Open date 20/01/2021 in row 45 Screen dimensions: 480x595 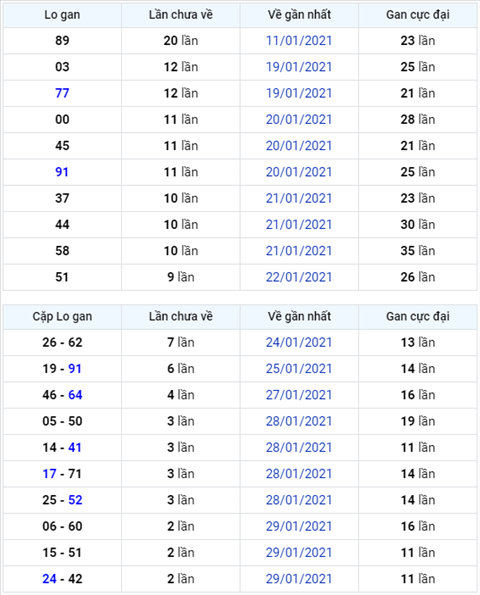(x=299, y=145)
